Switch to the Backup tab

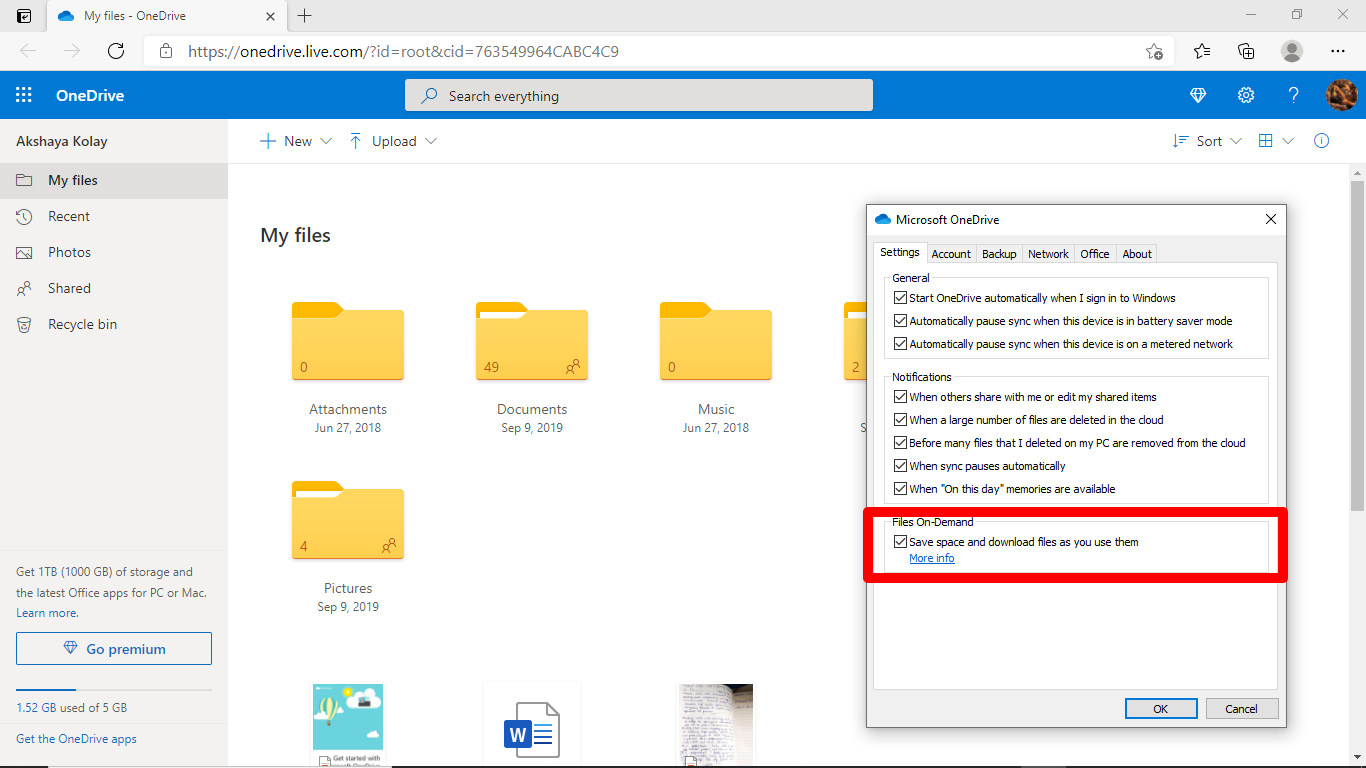click(999, 254)
